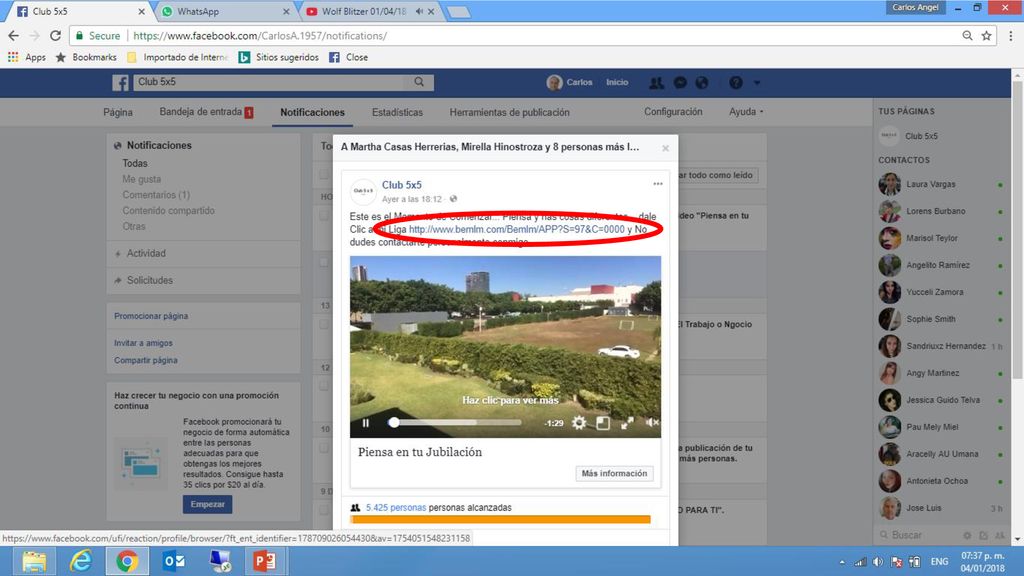Screen dimensions: 1024x576
Task: Expand the Solicitudes section
Action: [x=150, y=280]
